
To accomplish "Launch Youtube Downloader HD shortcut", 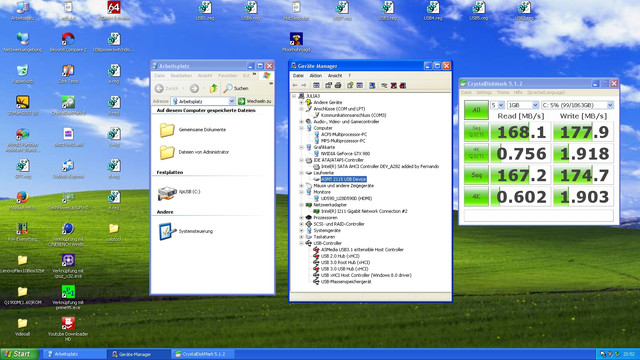I will pos(68,329).
